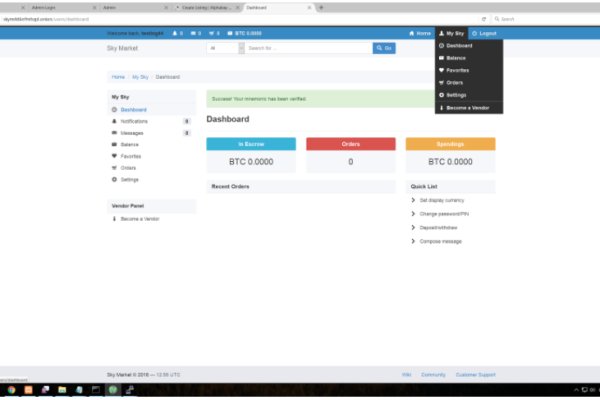Click the Settings gear icon in sidebar
This screenshot has width=600, height=400.
pyautogui.click(x=114, y=179)
